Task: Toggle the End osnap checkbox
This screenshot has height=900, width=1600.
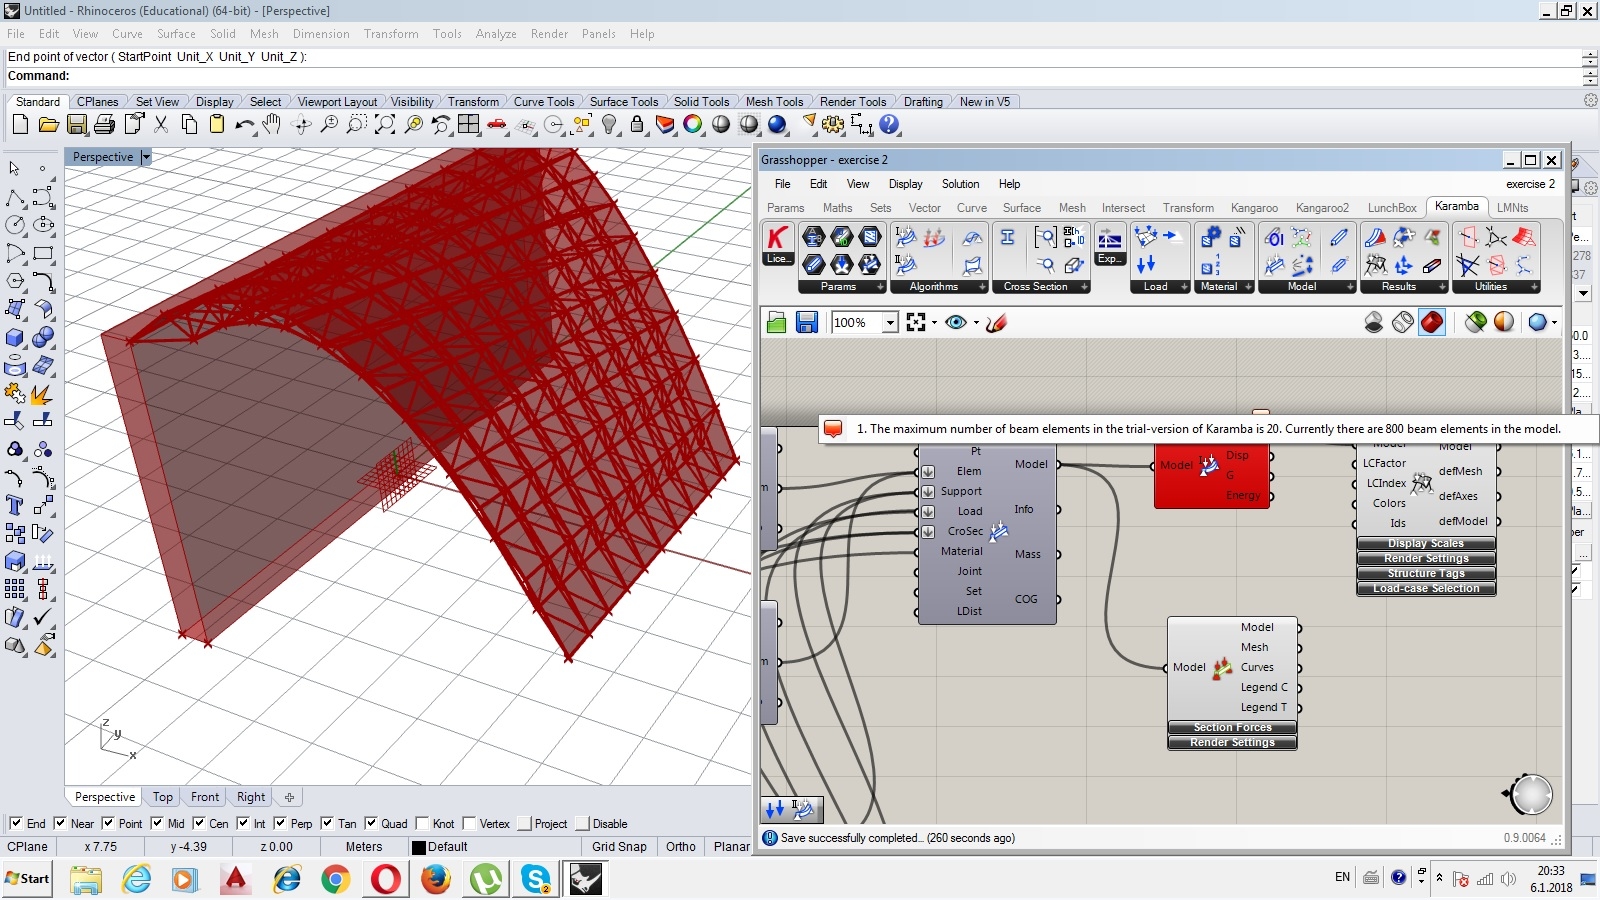Action: coord(15,823)
